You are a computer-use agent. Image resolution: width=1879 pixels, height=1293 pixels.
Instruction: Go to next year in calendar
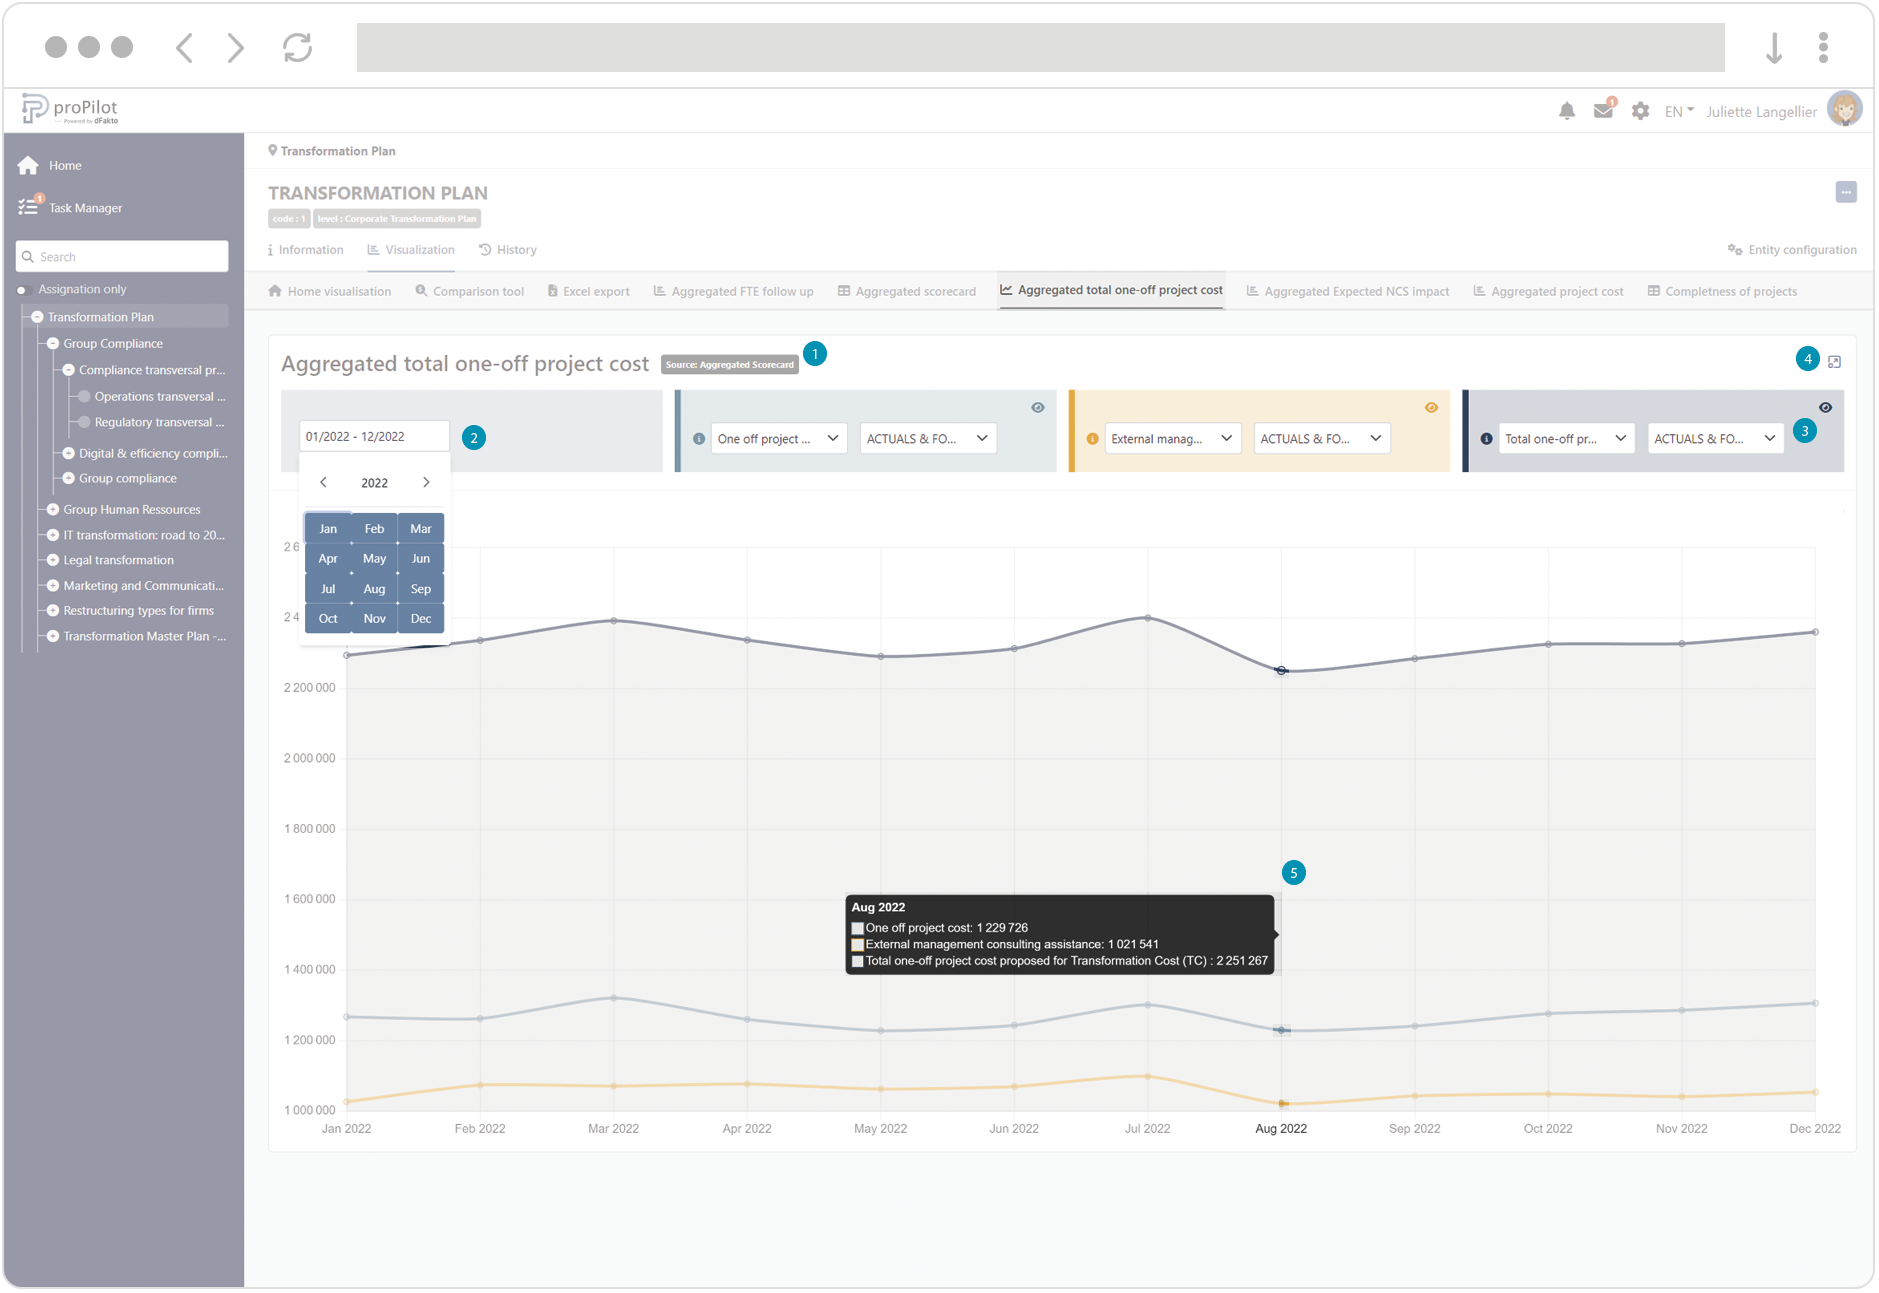click(426, 483)
